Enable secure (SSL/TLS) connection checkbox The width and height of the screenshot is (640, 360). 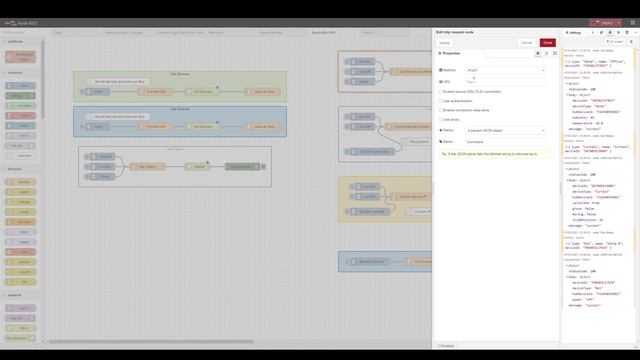tap(441, 92)
